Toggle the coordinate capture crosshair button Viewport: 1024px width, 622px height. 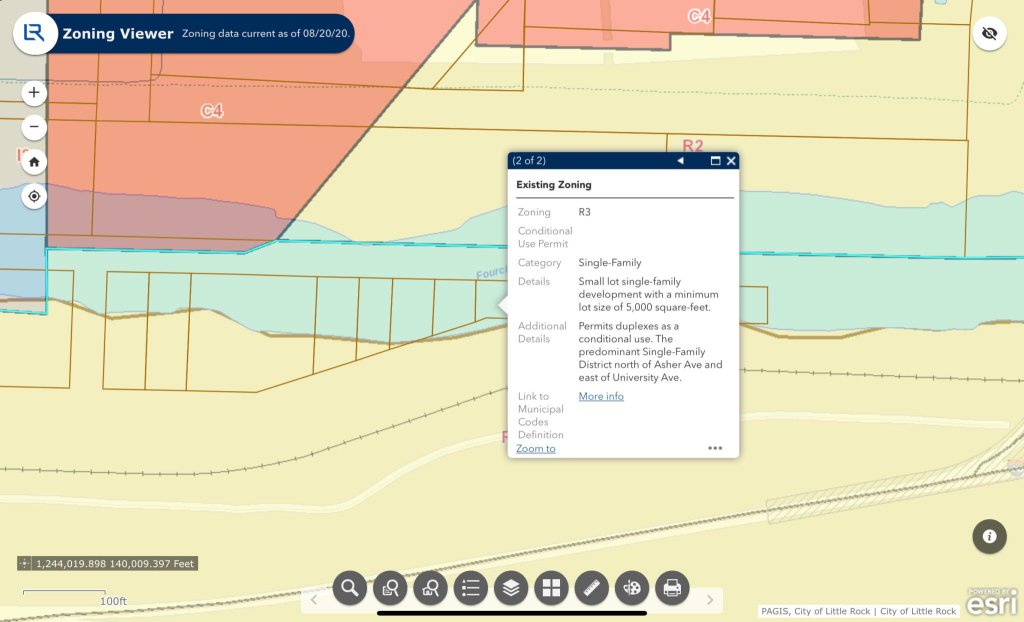[25, 564]
